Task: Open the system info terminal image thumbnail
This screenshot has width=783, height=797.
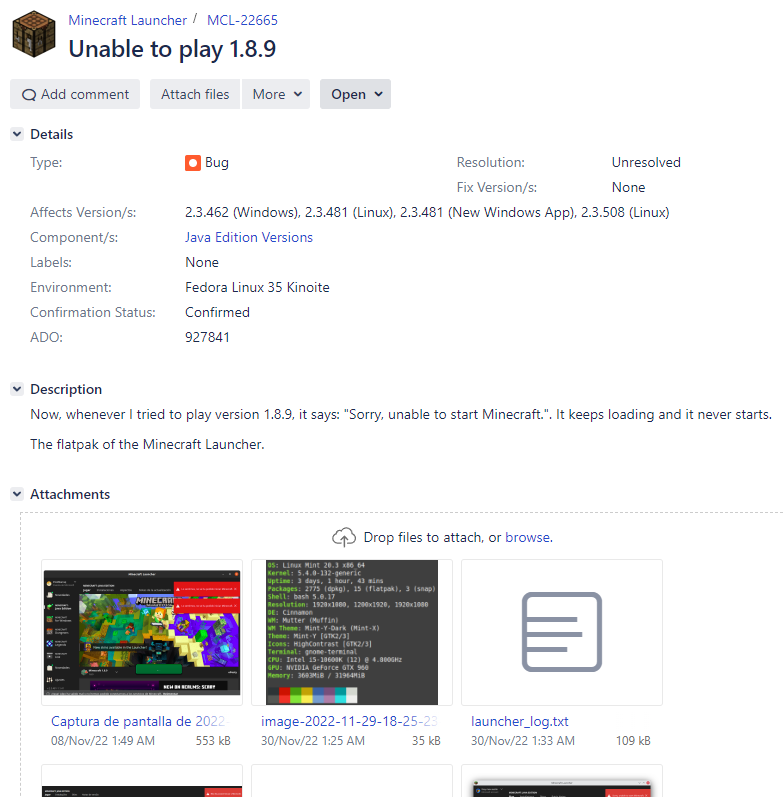Action: [352, 632]
